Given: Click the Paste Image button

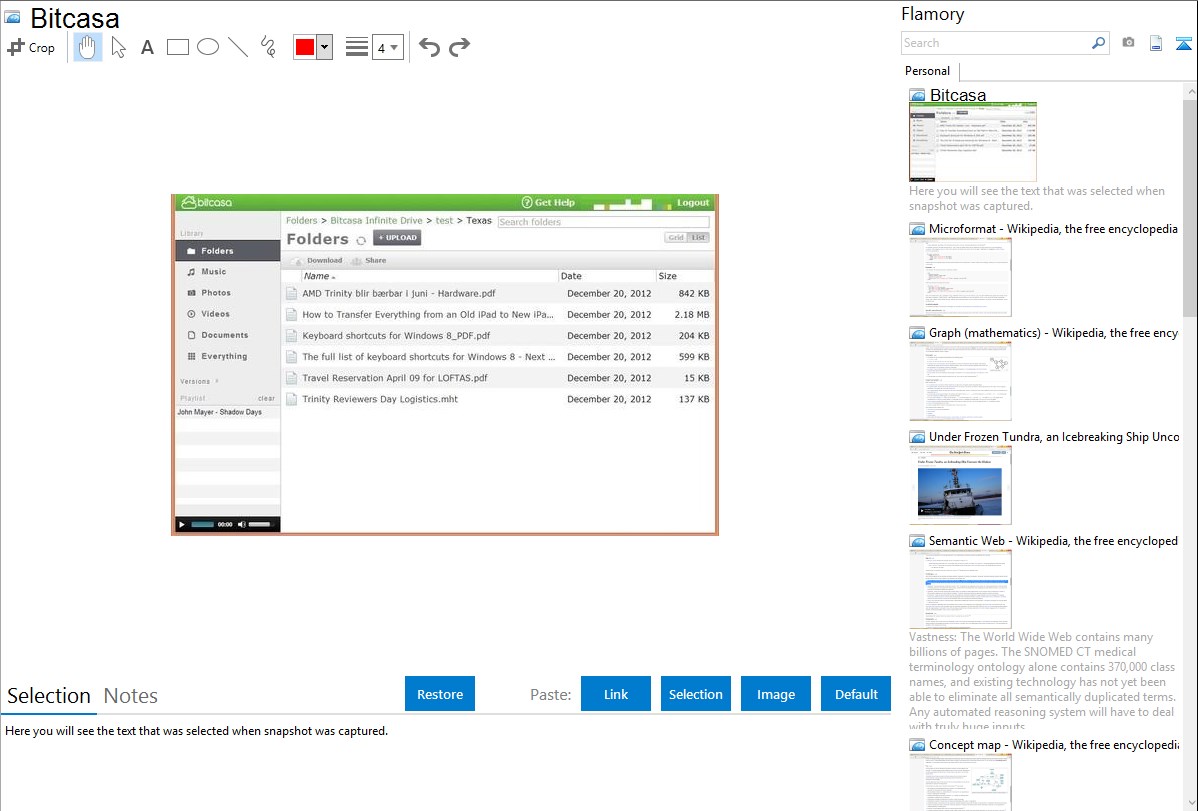Looking at the screenshot, I should pyautogui.click(x=775, y=694).
